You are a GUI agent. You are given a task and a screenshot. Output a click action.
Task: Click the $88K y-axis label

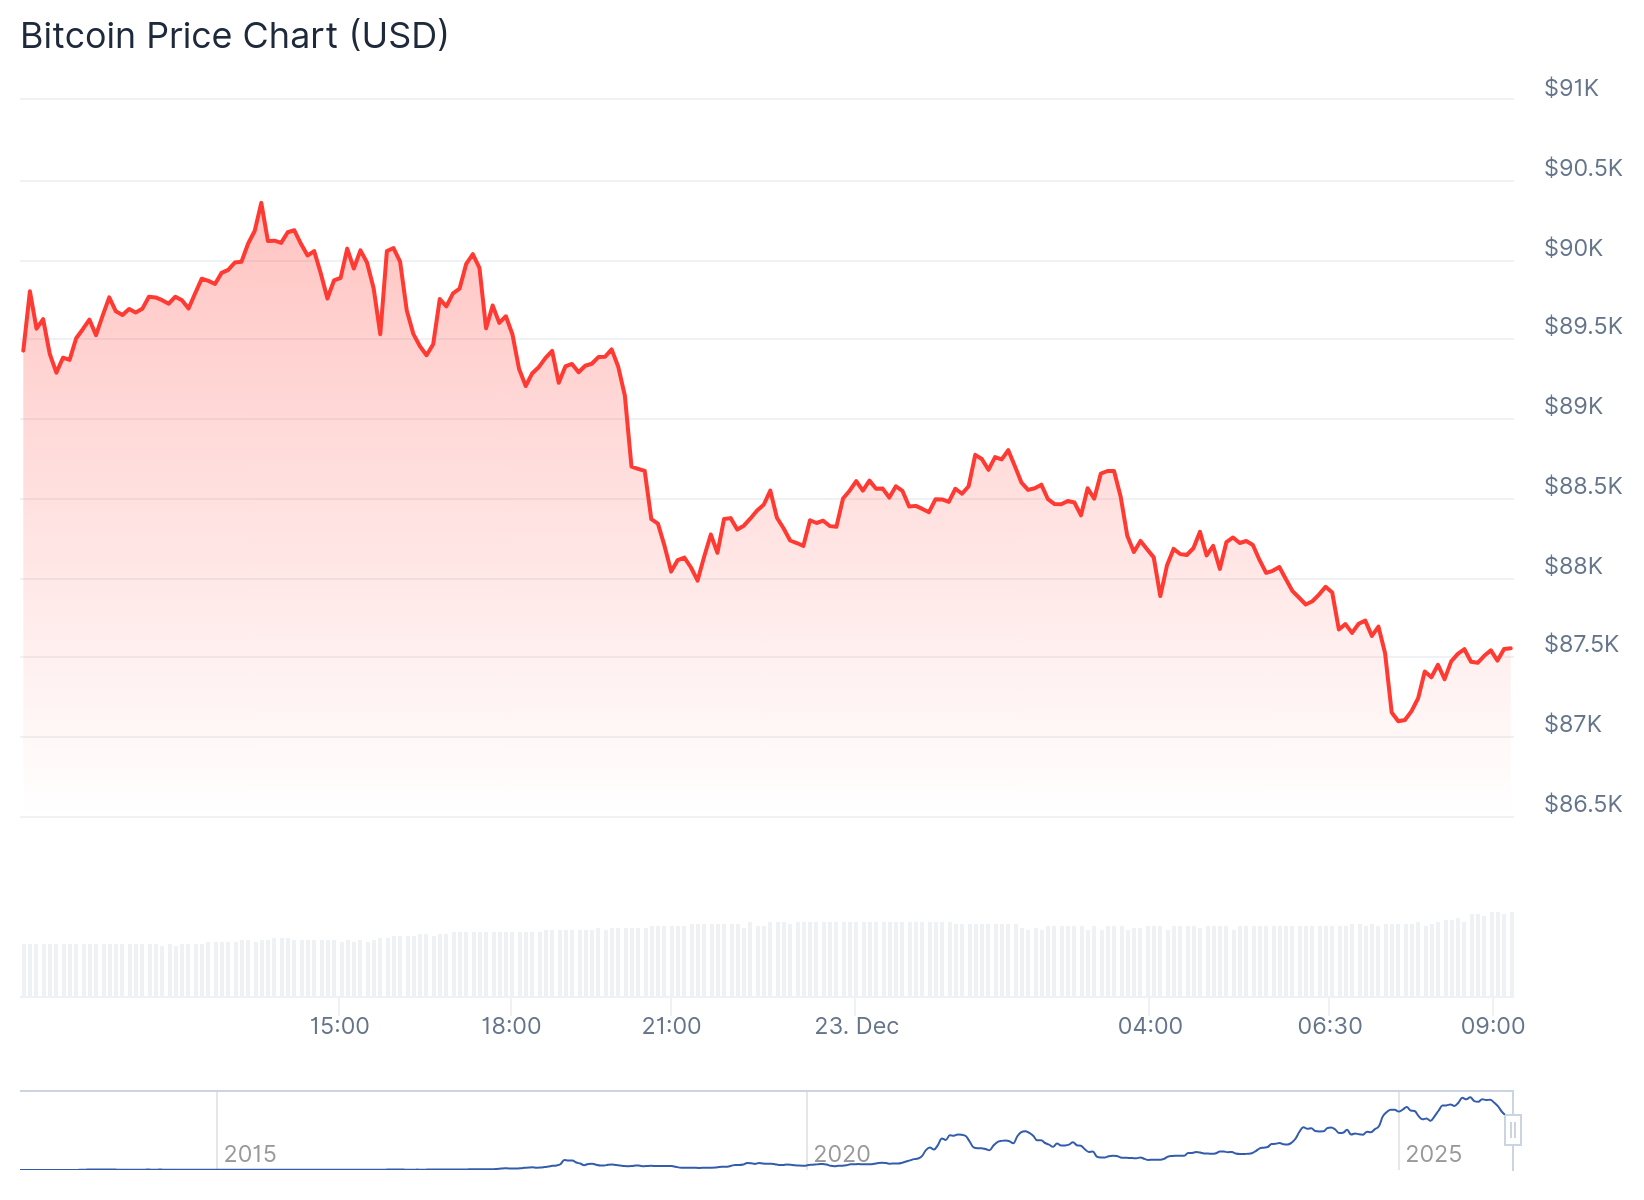point(1573,566)
